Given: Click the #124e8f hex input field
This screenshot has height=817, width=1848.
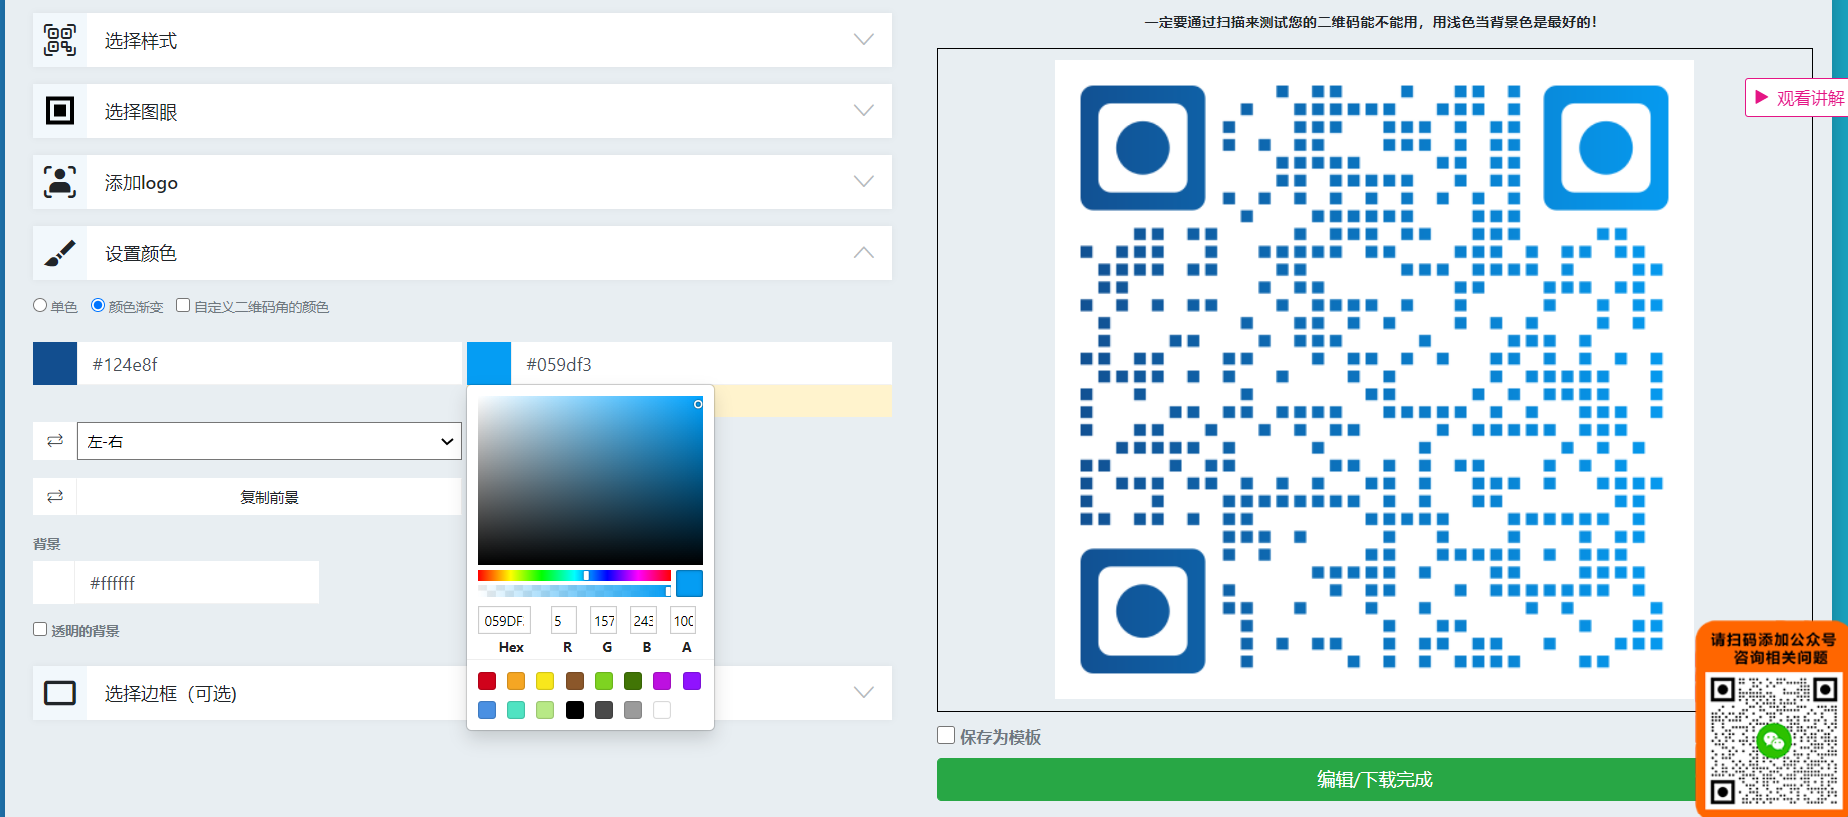Looking at the screenshot, I should click(x=269, y=364).
